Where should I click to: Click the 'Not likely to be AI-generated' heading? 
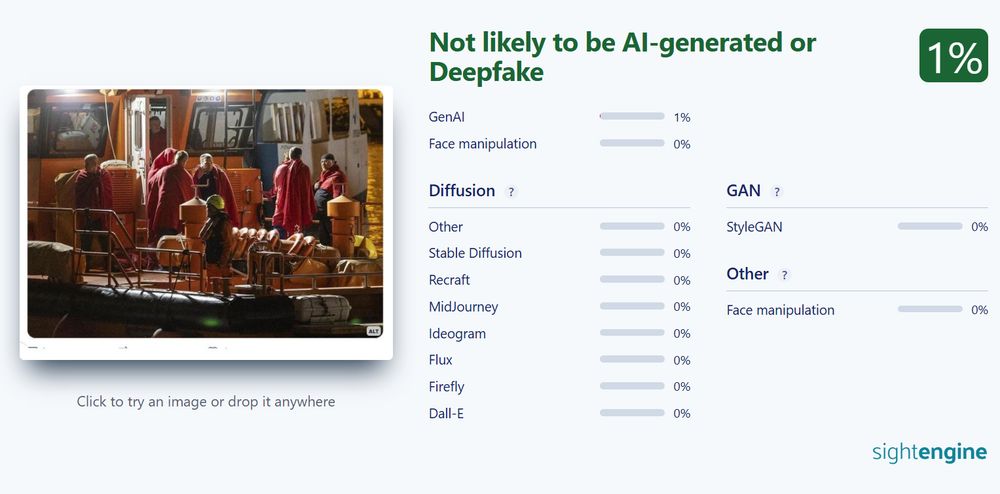(622, 57)
